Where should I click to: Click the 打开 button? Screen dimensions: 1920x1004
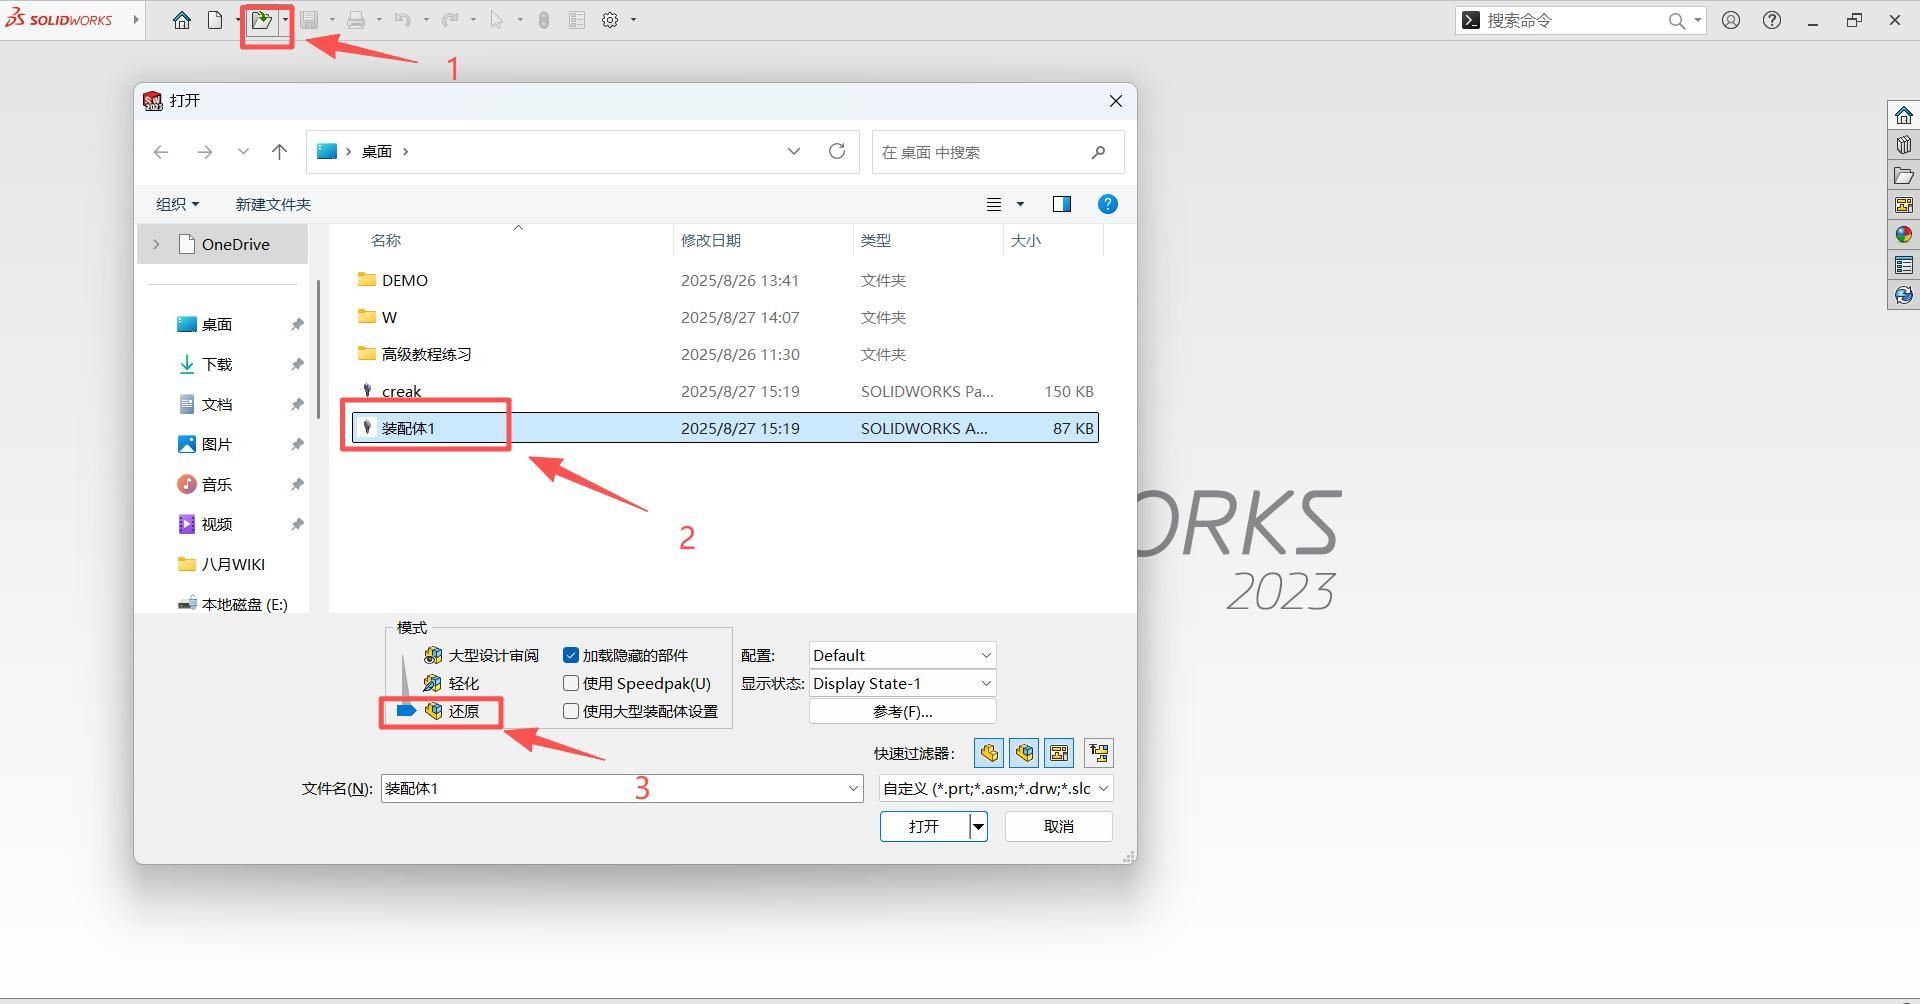[924, 827]
